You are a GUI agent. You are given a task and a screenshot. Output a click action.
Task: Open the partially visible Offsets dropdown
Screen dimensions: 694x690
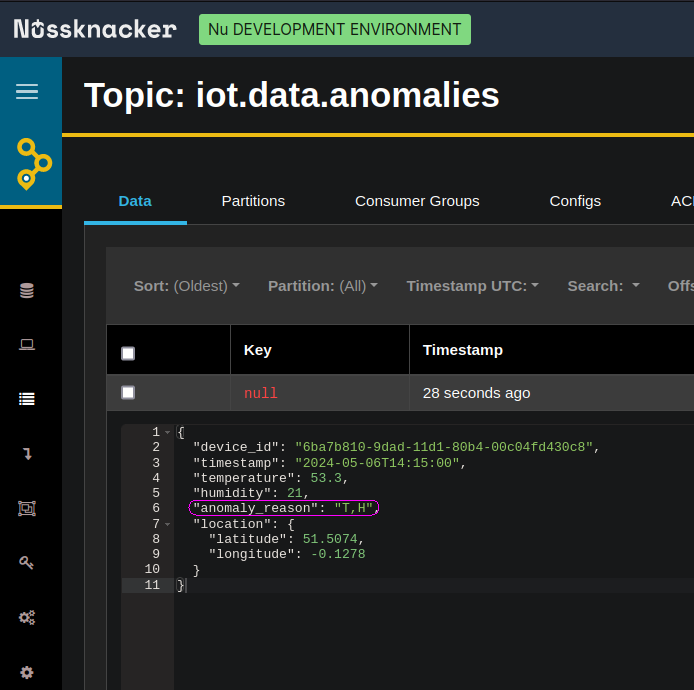[x=681, y=286]
